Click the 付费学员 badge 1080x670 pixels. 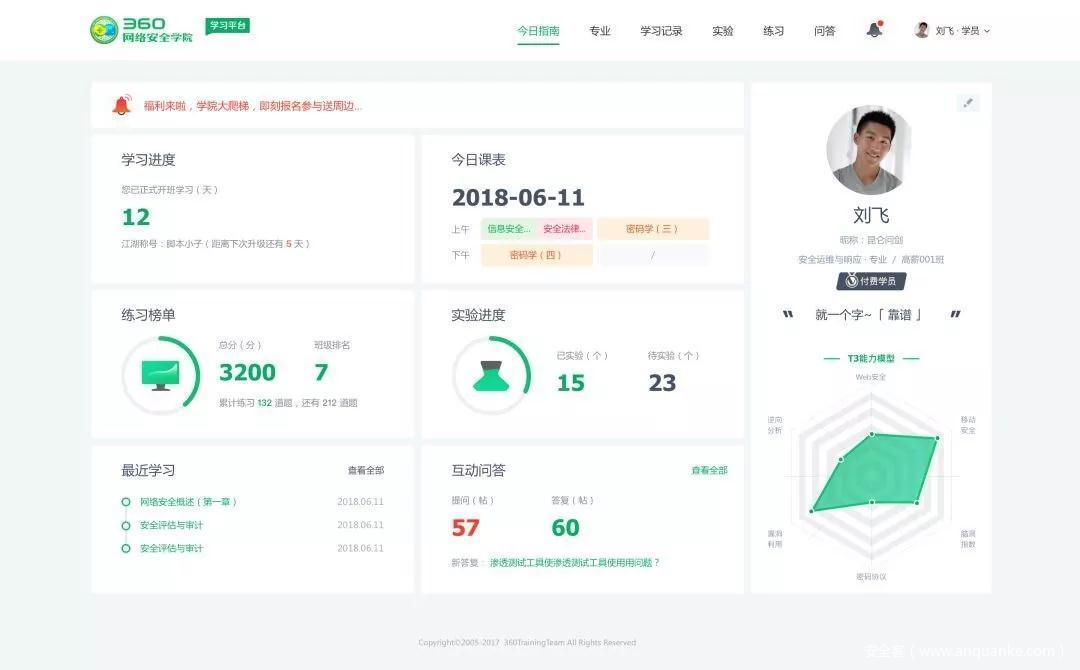coord(871,281)
